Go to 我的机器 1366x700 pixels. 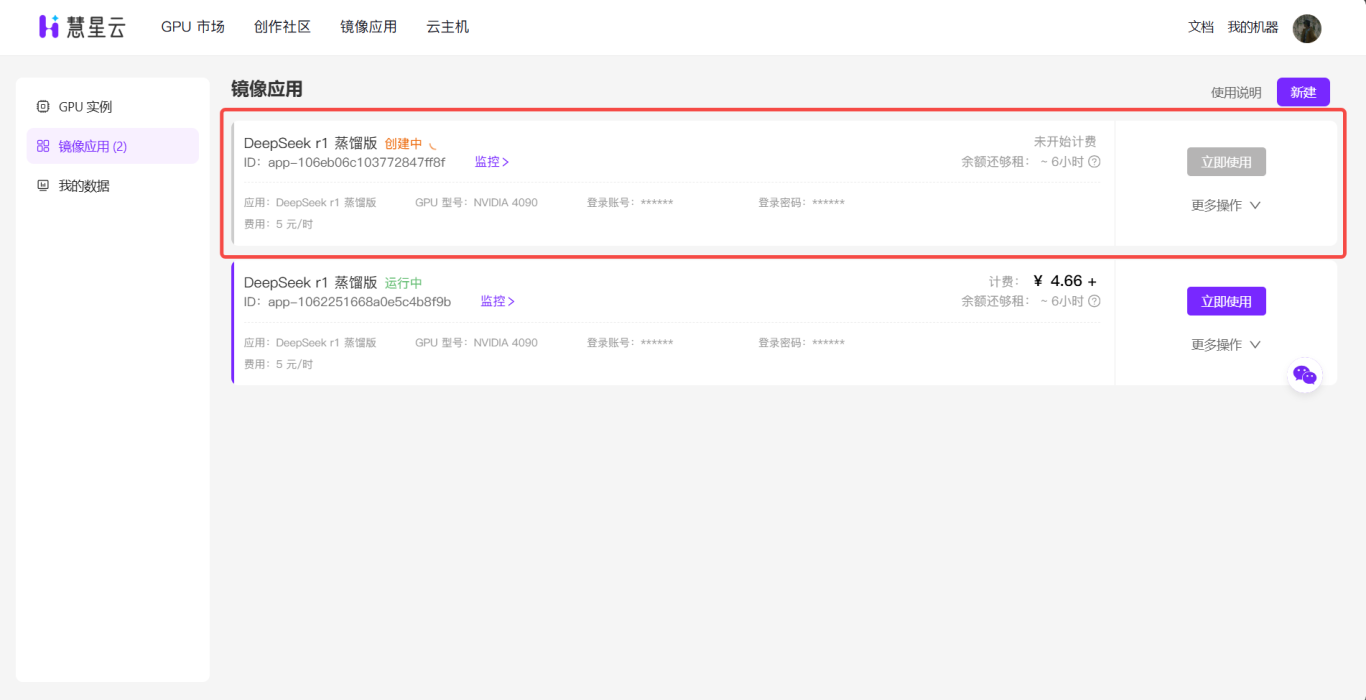1253,28
